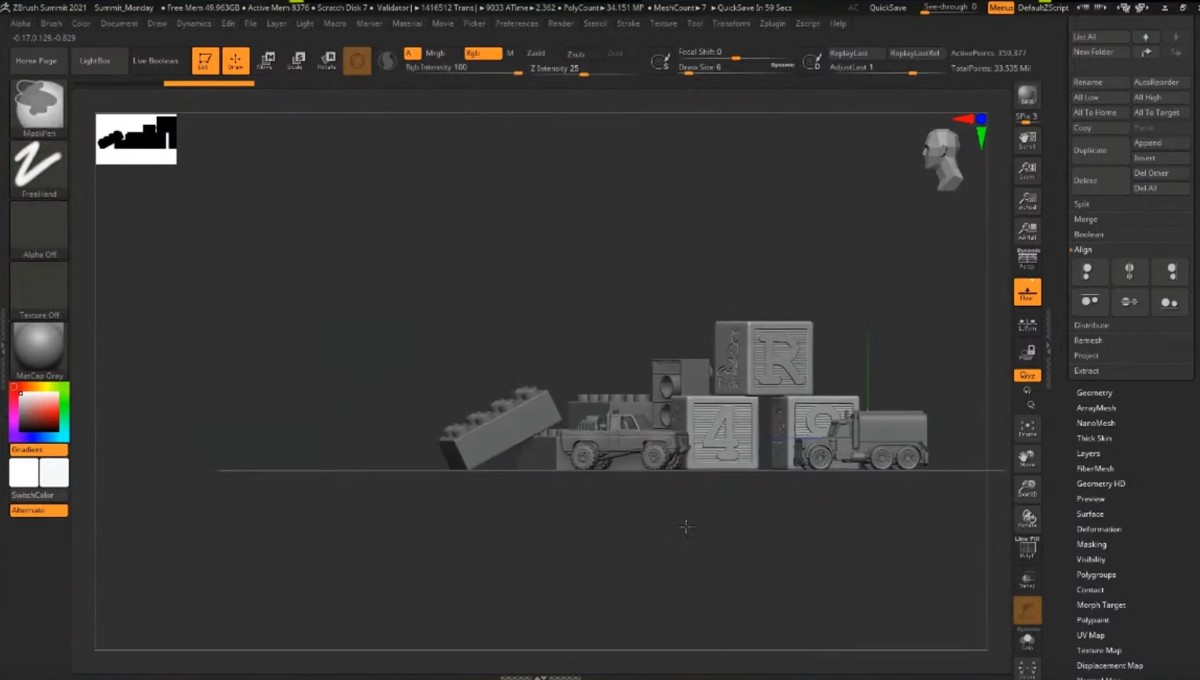Click the Frame view icon
Viewport: 1200px width, 680px height.
click(1027, 429)
